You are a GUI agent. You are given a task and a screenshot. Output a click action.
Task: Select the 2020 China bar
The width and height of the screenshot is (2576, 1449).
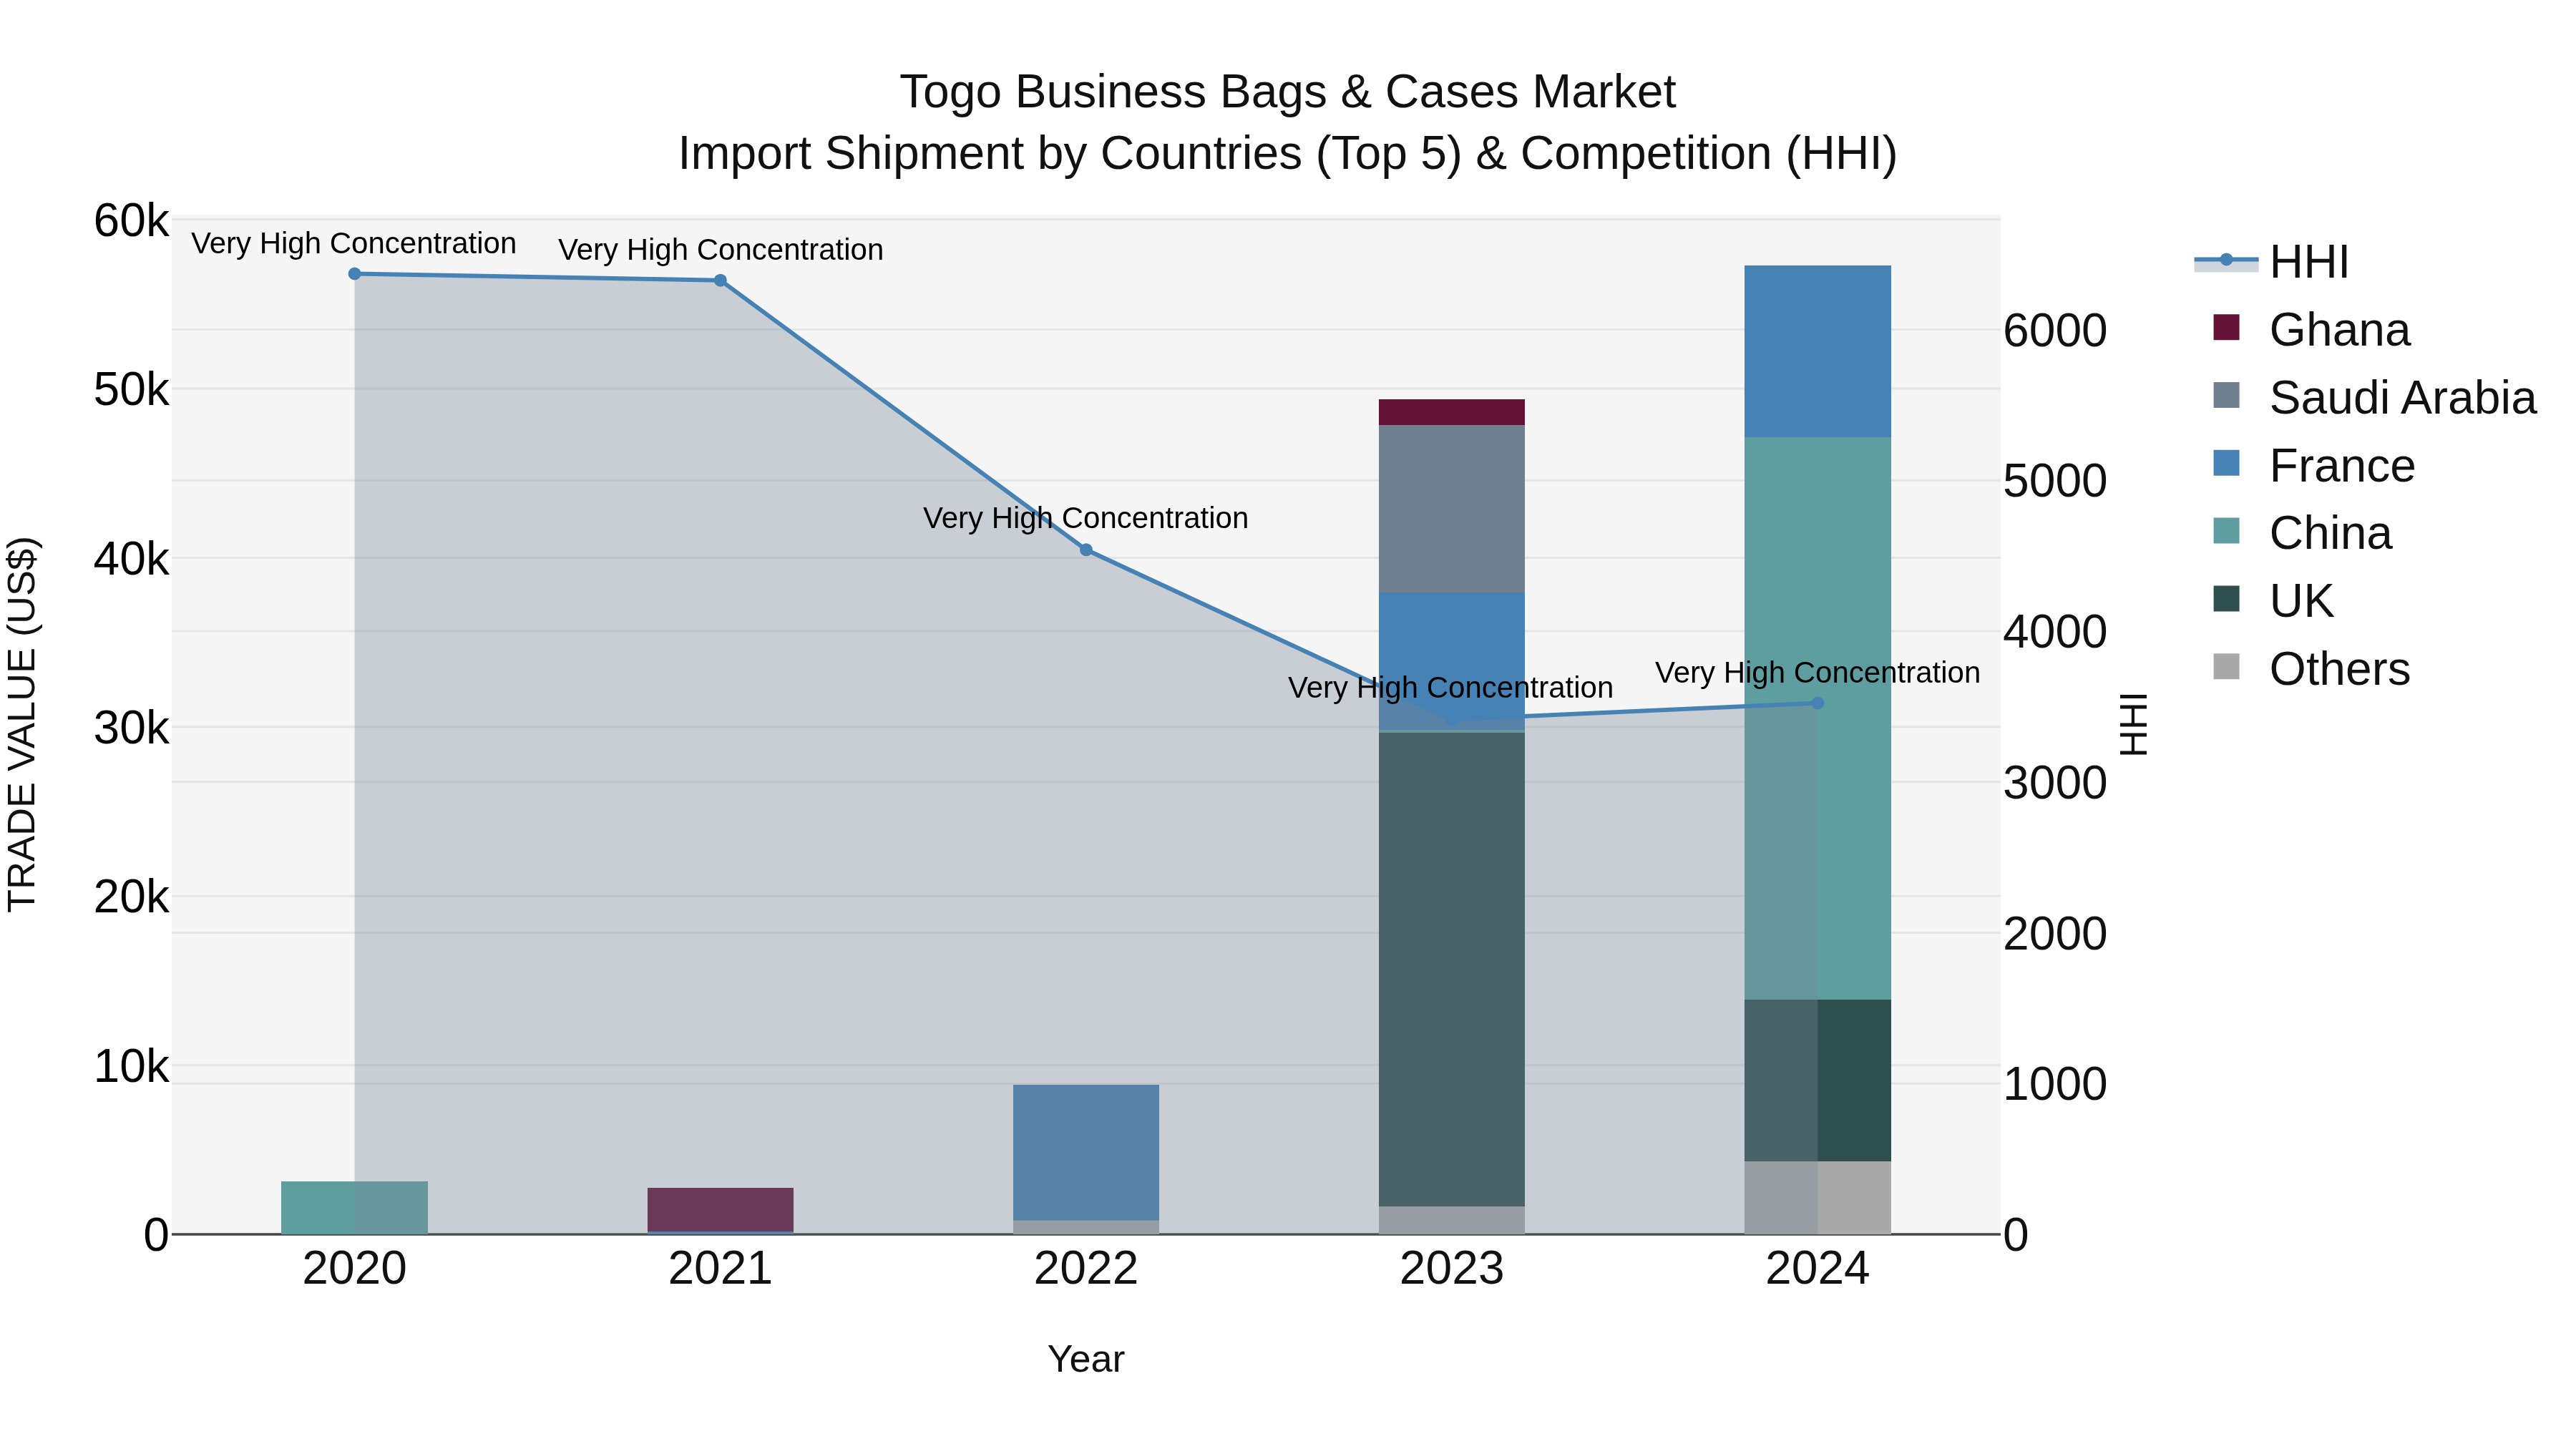pos(354,1208)
